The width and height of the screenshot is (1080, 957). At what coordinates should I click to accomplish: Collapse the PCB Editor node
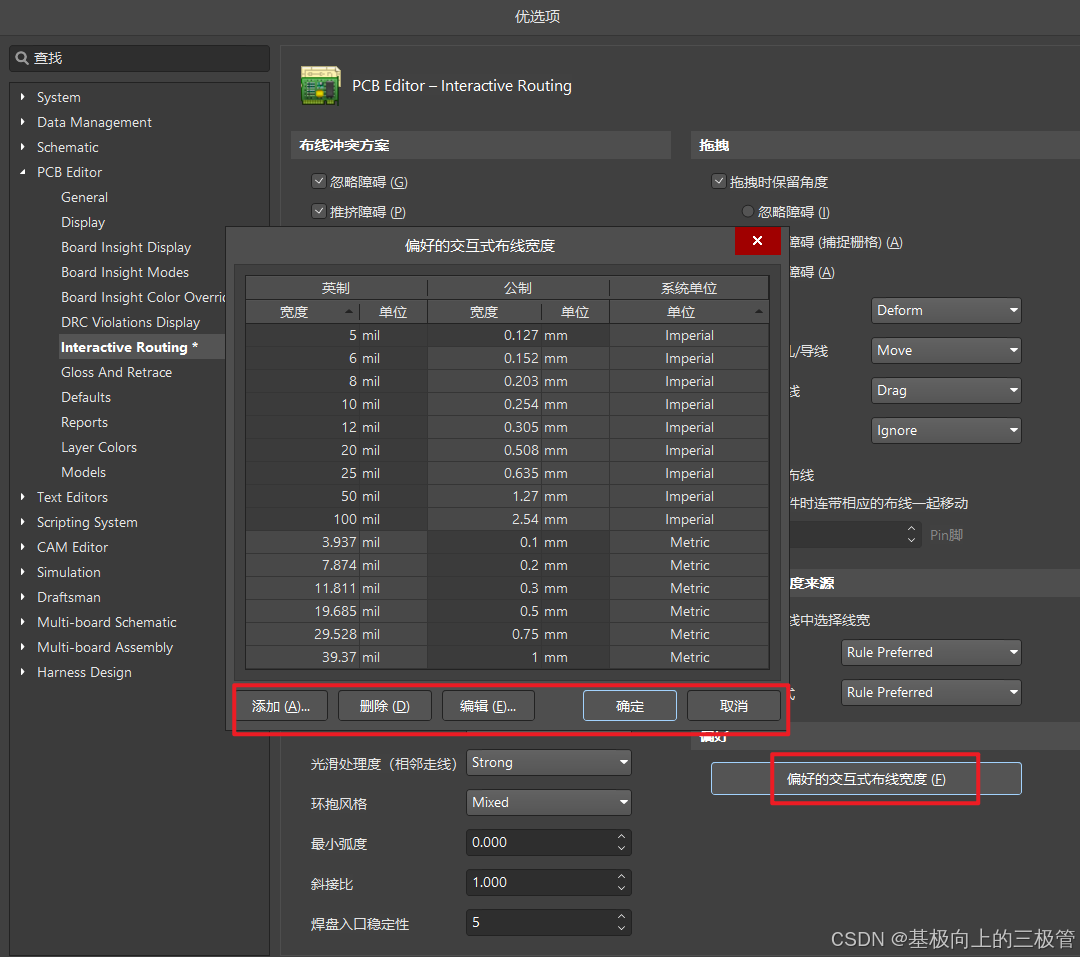(23, 172)
